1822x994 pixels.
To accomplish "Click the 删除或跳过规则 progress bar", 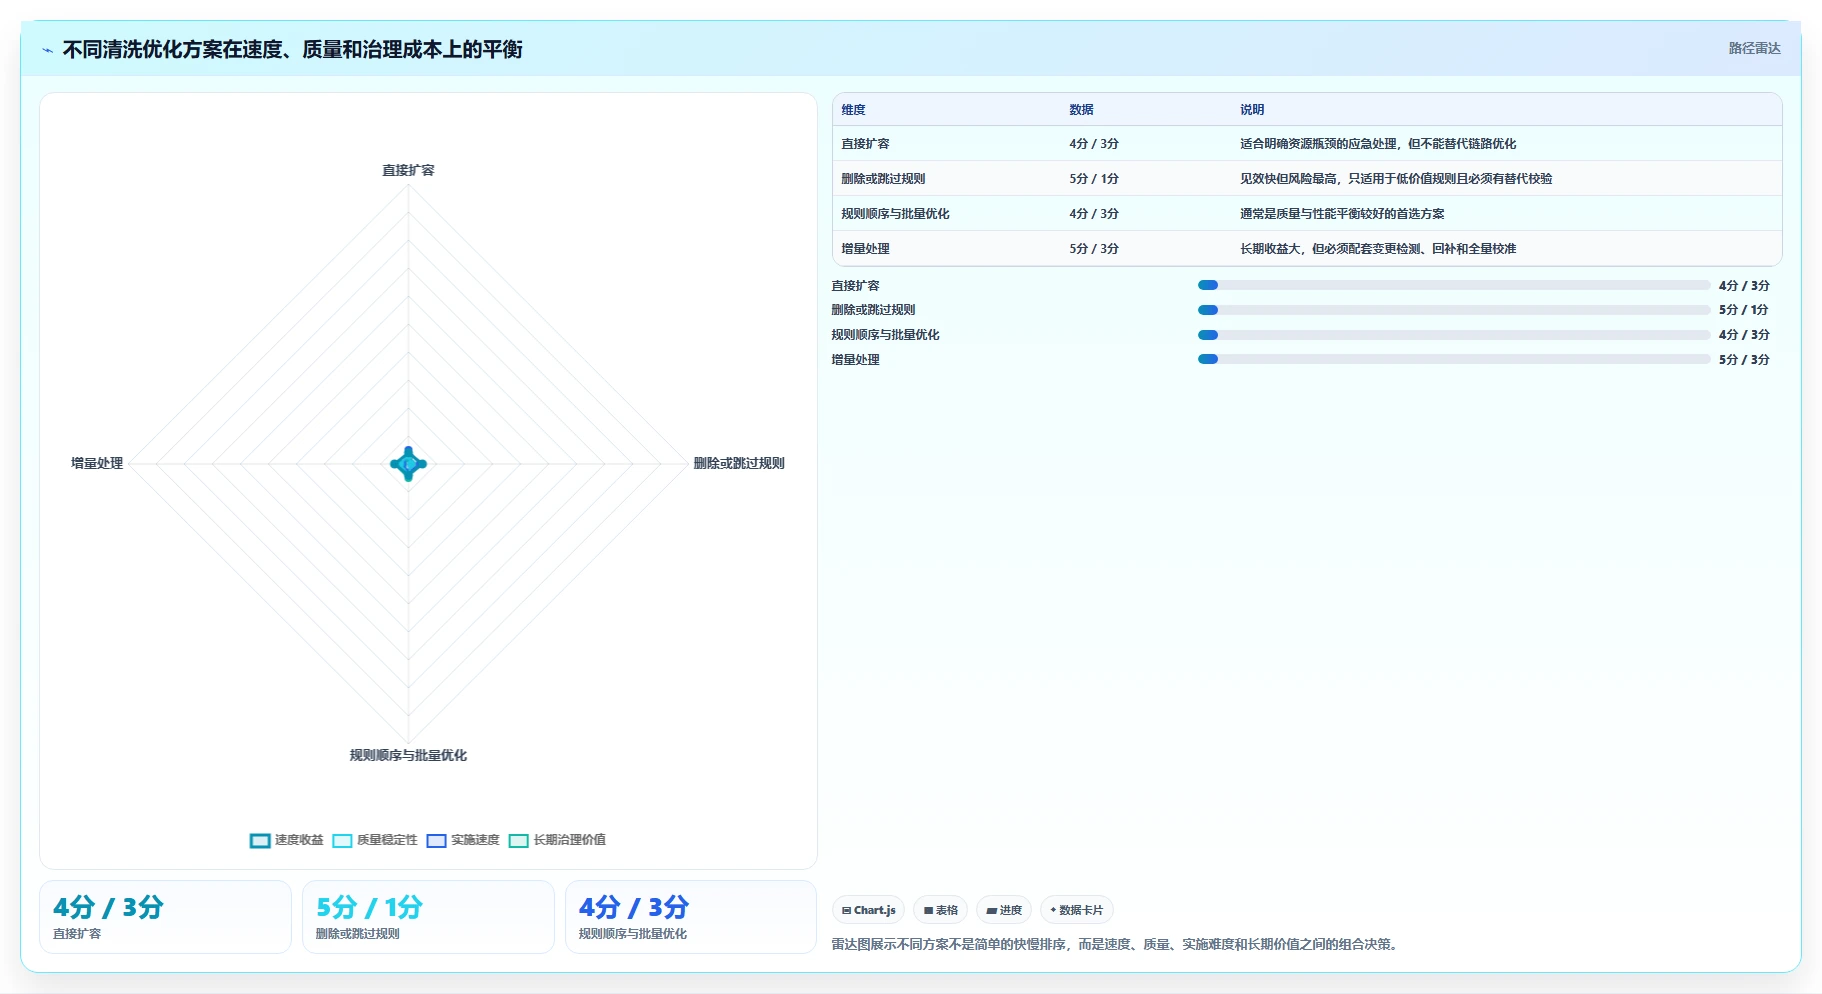I will coord(1454,310).
